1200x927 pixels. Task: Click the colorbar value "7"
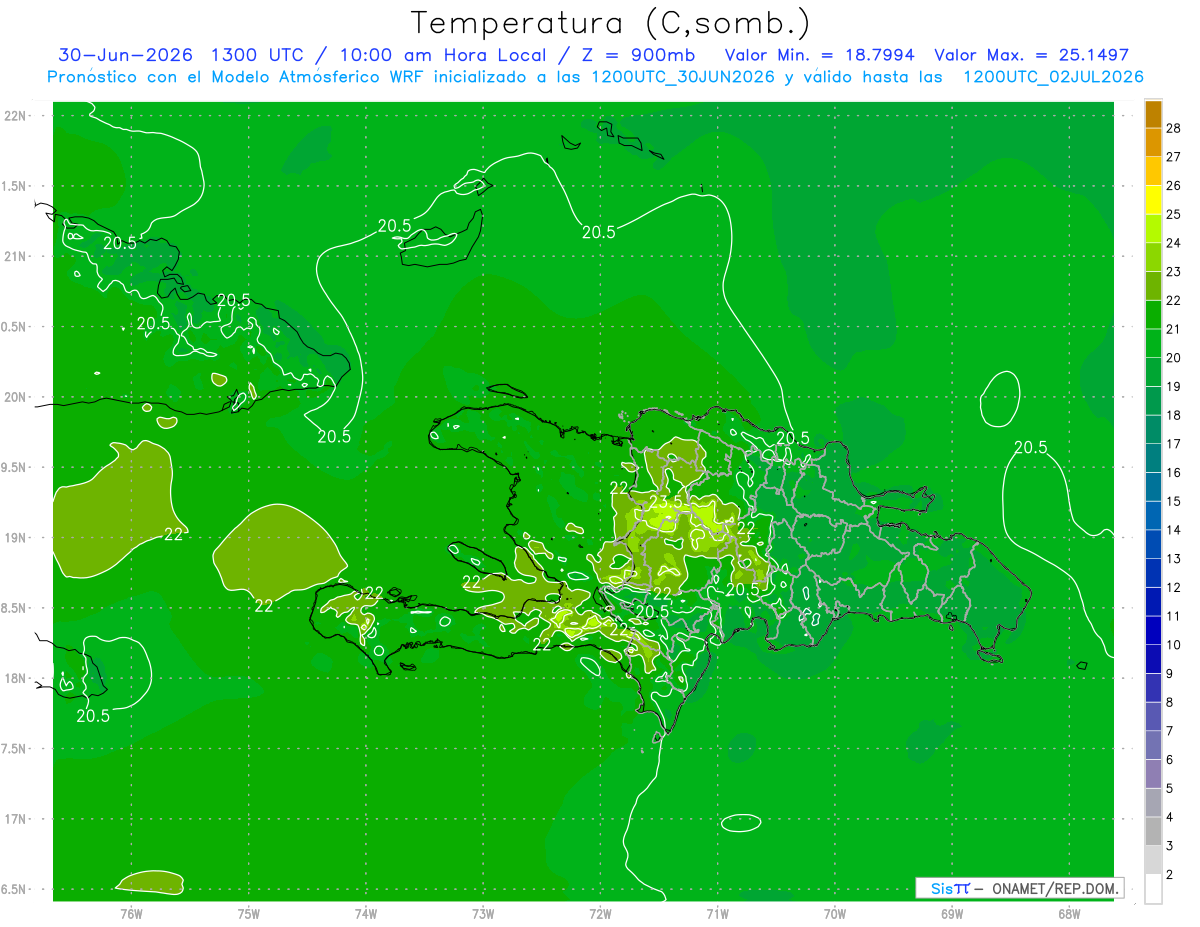[1170, 731]
